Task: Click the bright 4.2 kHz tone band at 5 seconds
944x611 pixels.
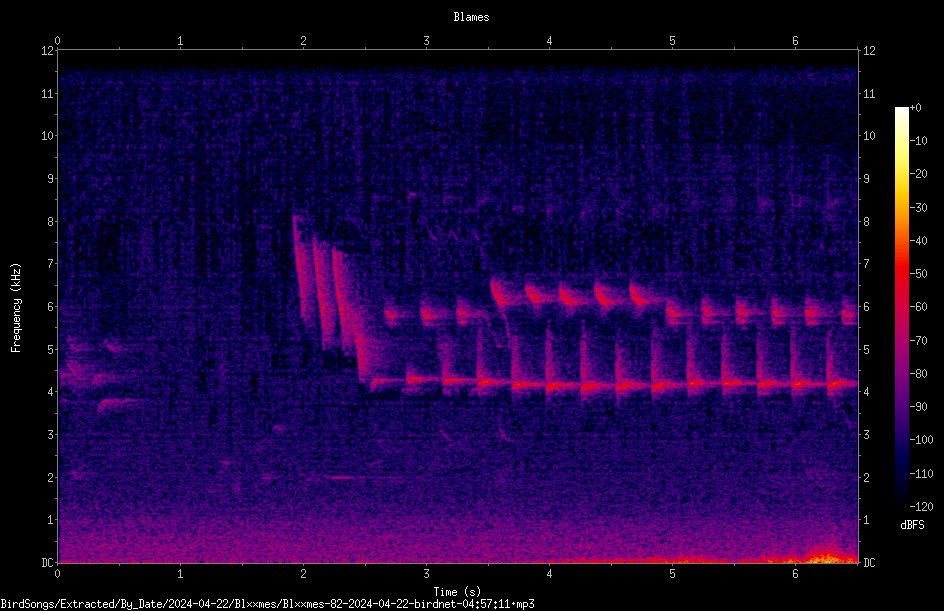Action: (672, 384)
